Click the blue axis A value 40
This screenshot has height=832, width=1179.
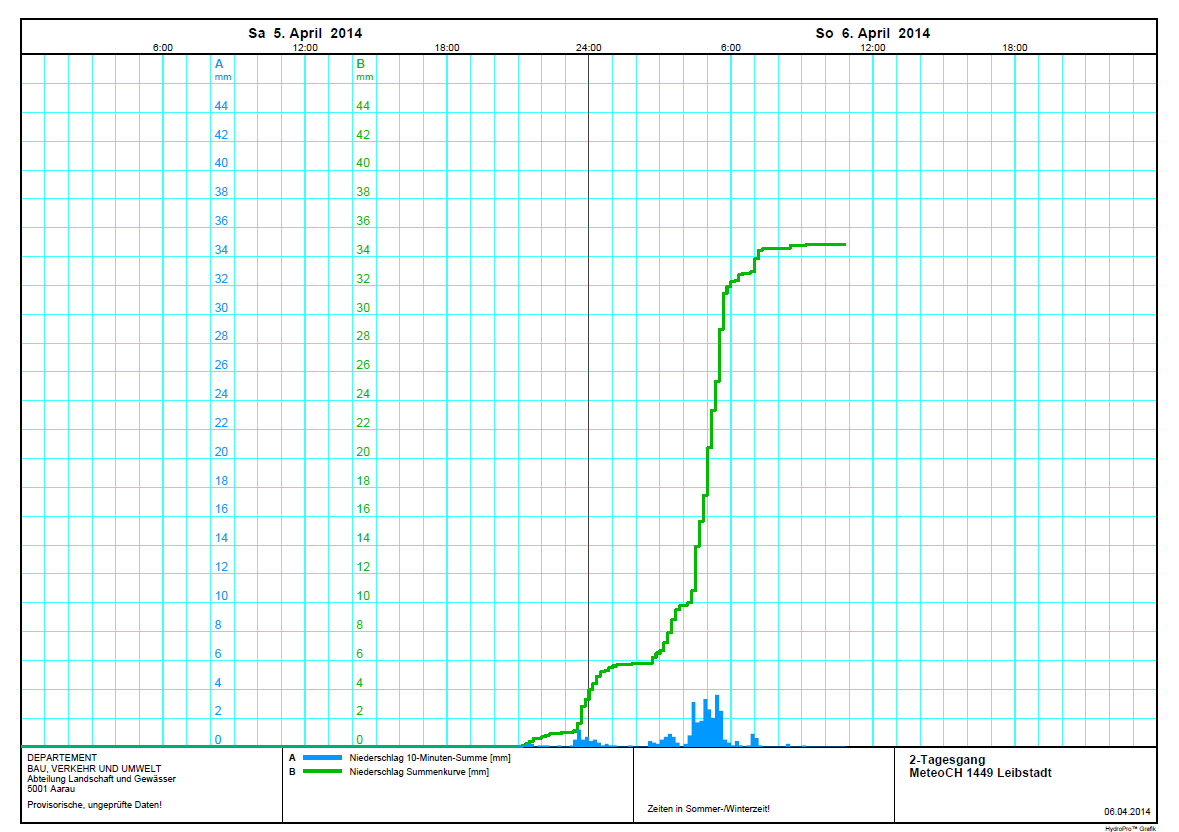(221, 163)
